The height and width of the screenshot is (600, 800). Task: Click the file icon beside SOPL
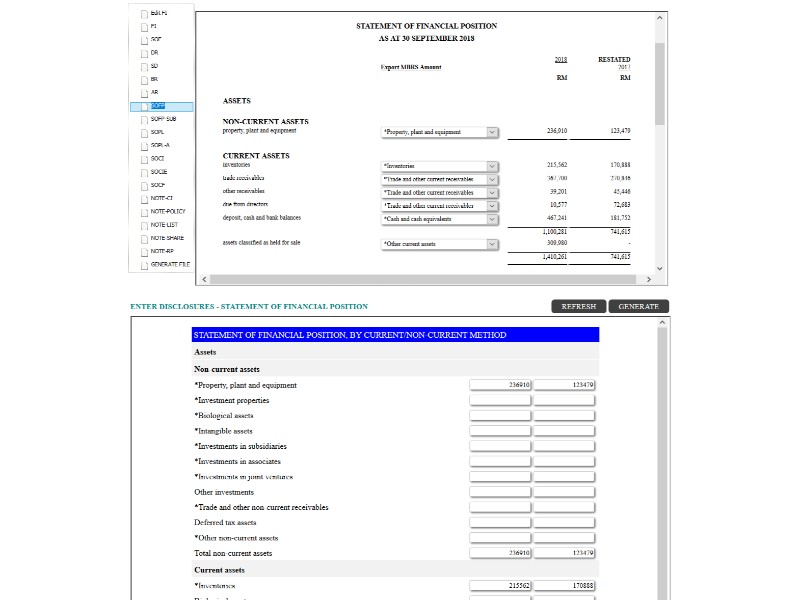click(144, 132)
